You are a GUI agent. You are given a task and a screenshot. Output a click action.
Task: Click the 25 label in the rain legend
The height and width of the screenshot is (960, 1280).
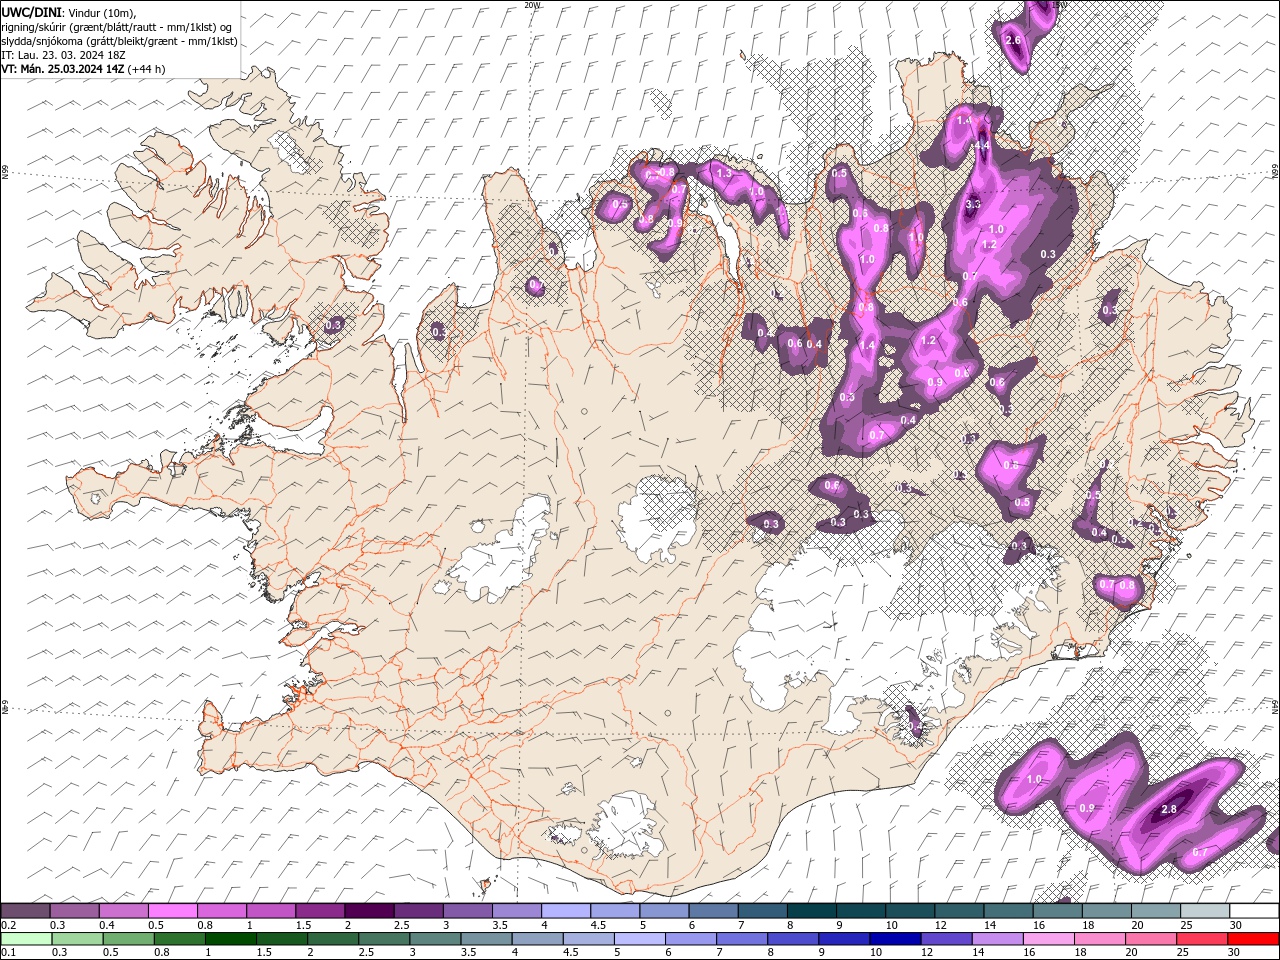1183,953
